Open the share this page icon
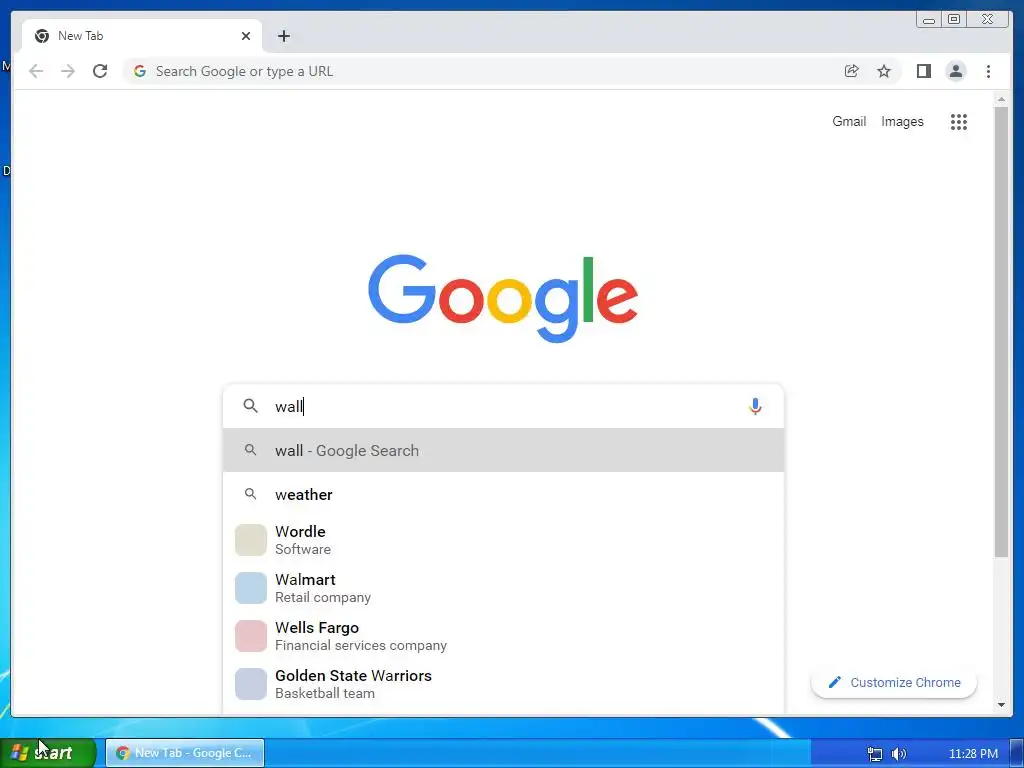1024x768 pixels. [x=851, y=71]
